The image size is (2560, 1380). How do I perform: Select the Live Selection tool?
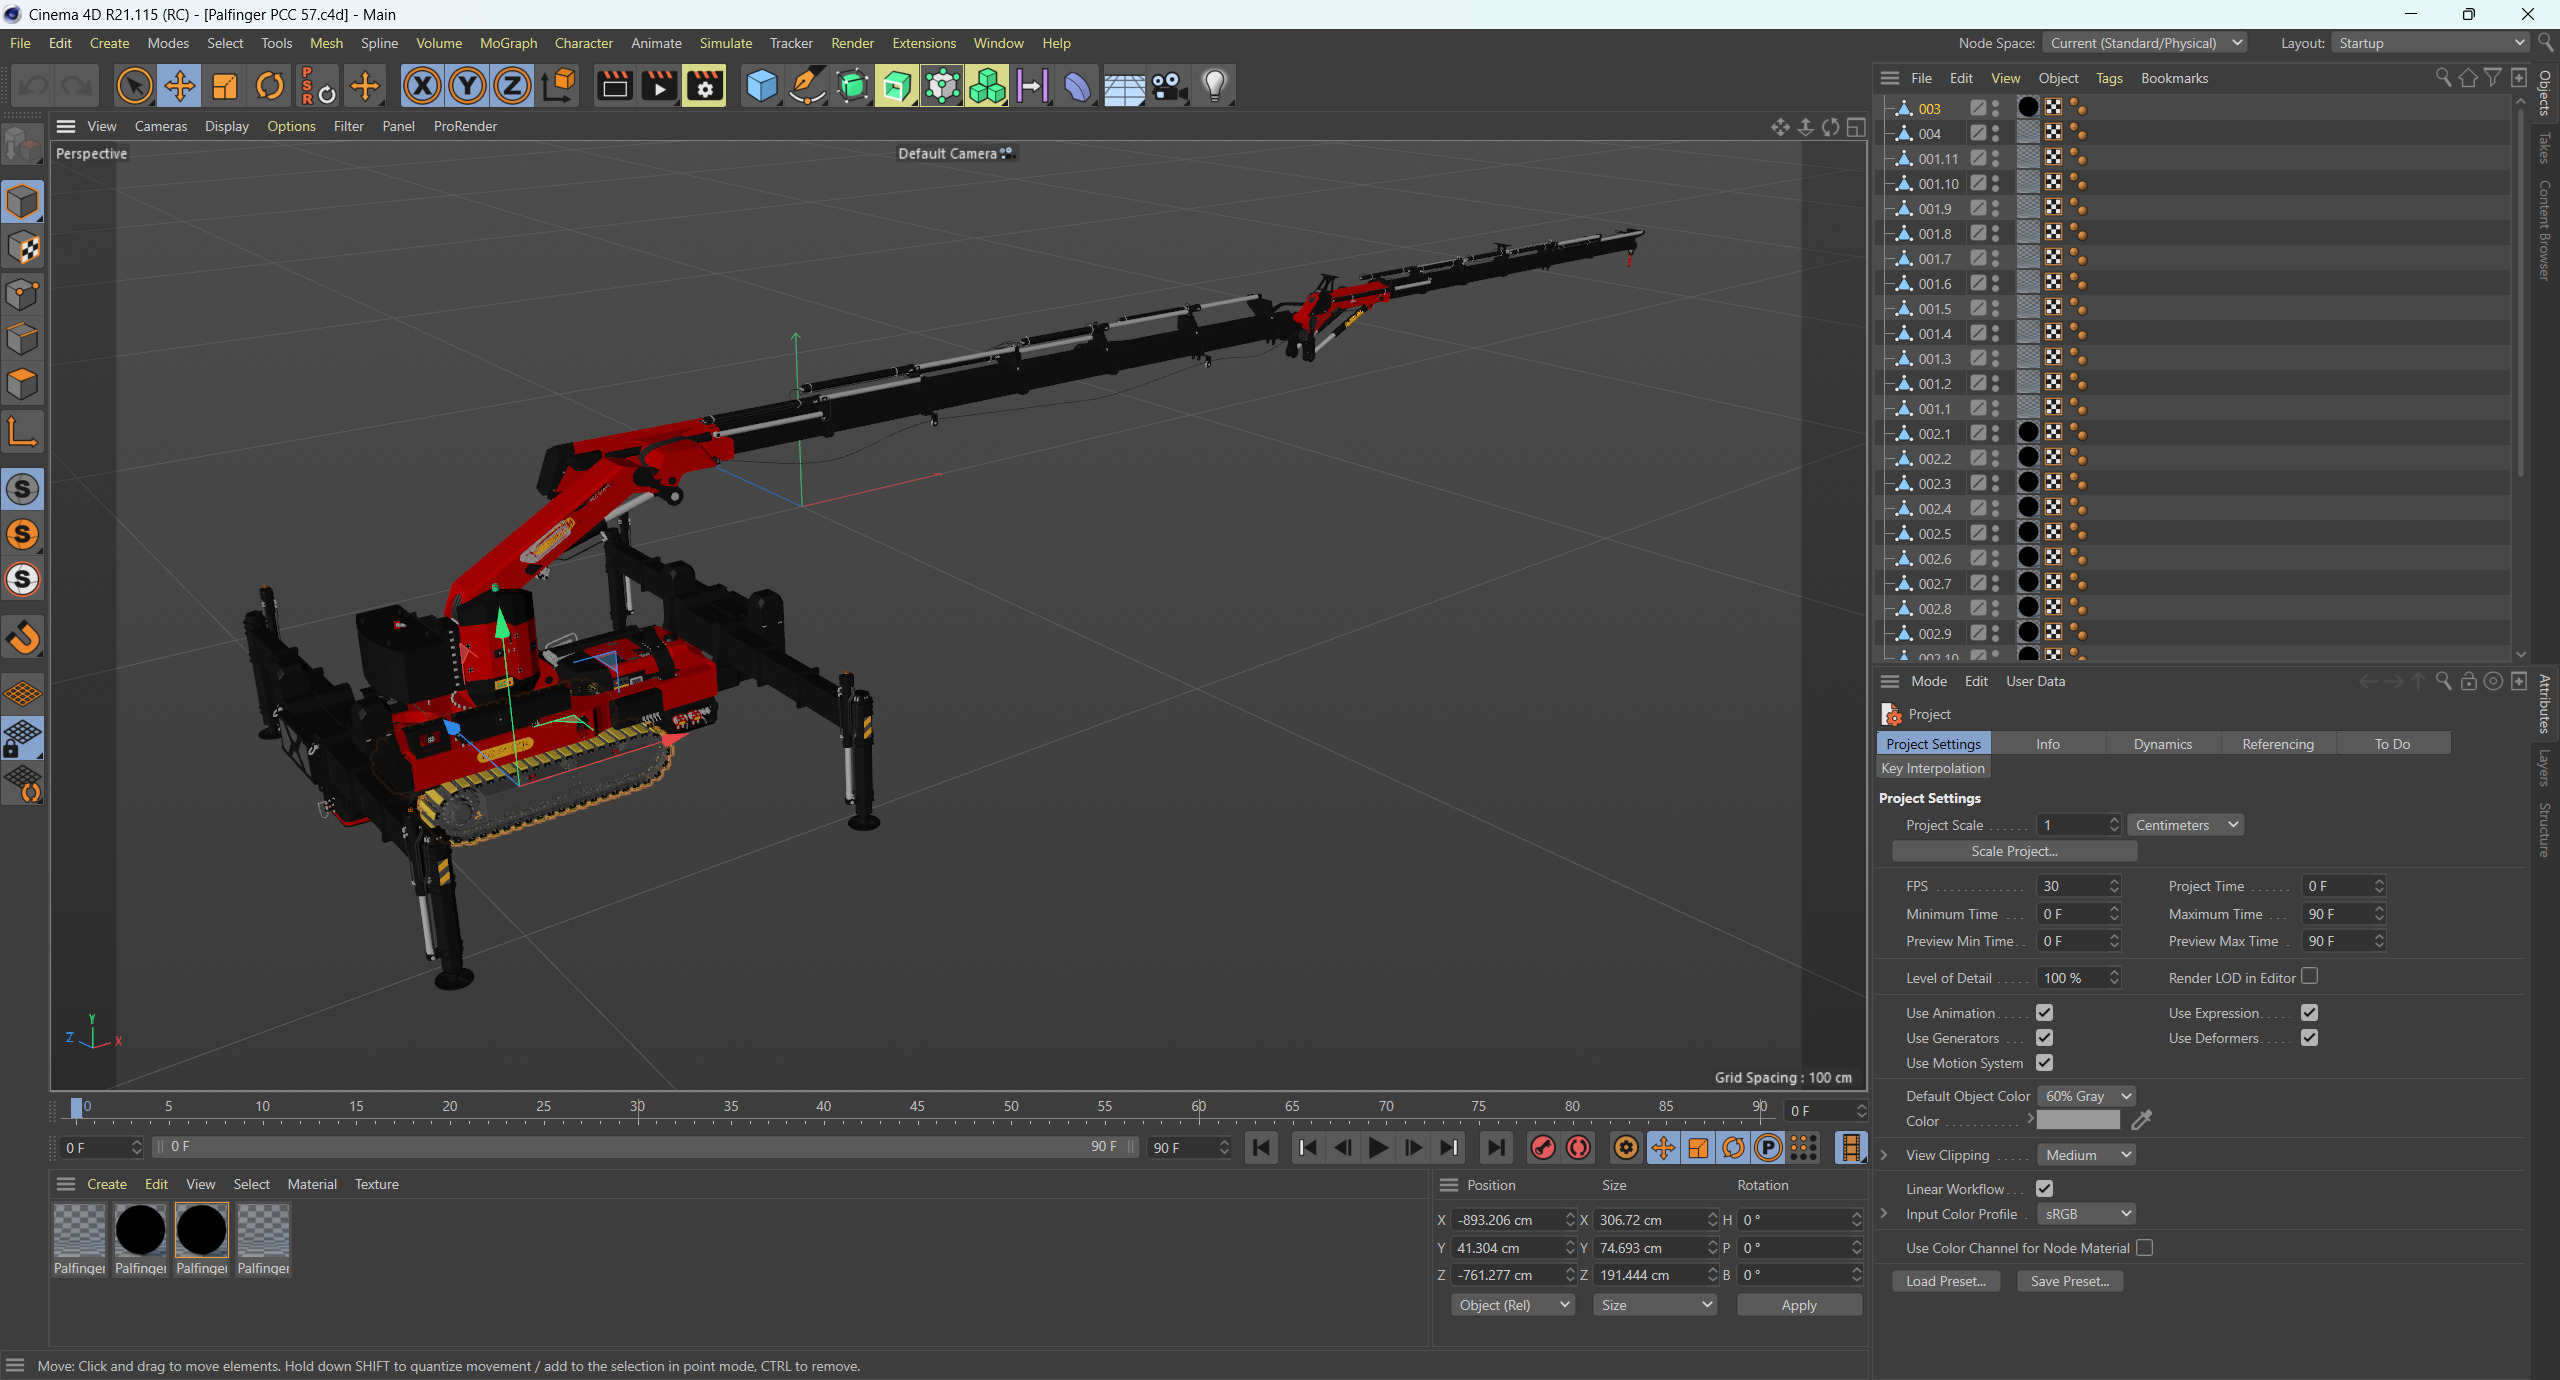click(134, 86)
